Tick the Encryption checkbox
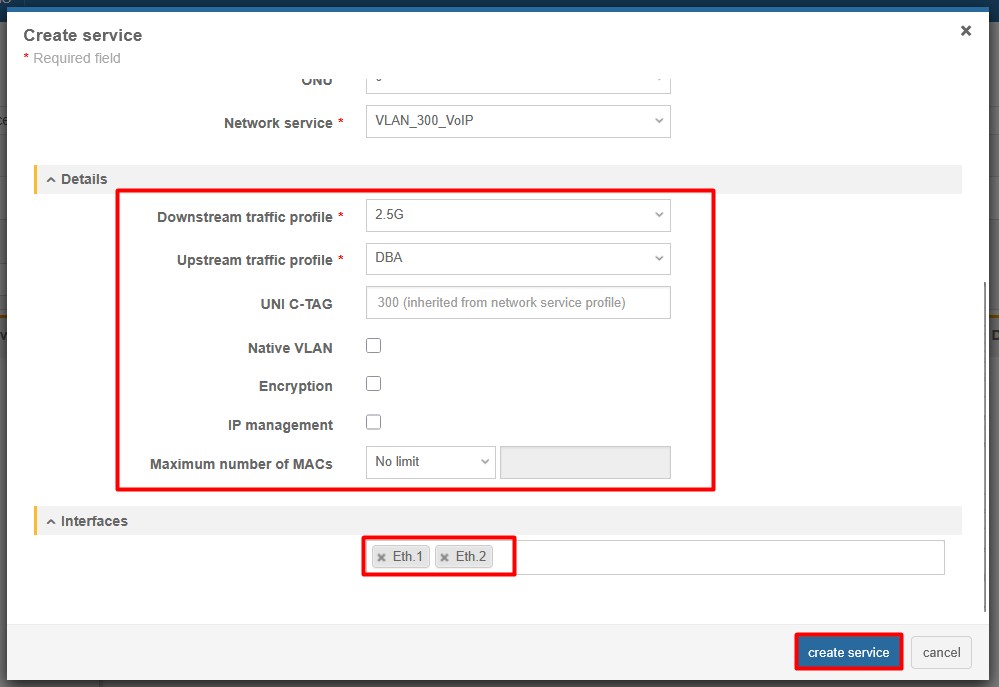The image size is (999, 687). pyautogui.click(x=373, y=384)
